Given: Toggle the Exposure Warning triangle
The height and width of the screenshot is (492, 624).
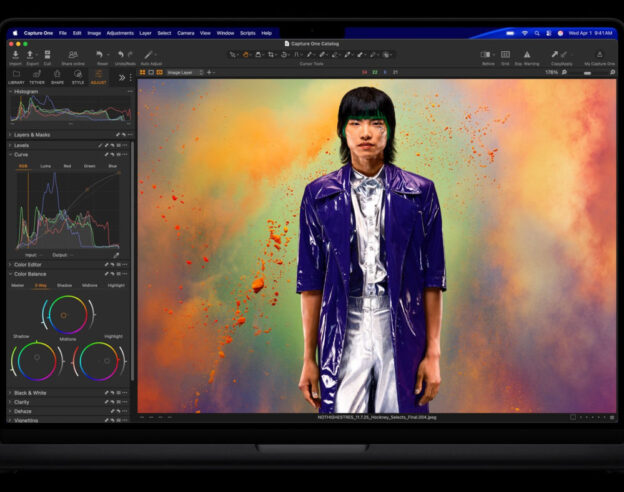Looking at the screenshot, I should click(527, 55).
